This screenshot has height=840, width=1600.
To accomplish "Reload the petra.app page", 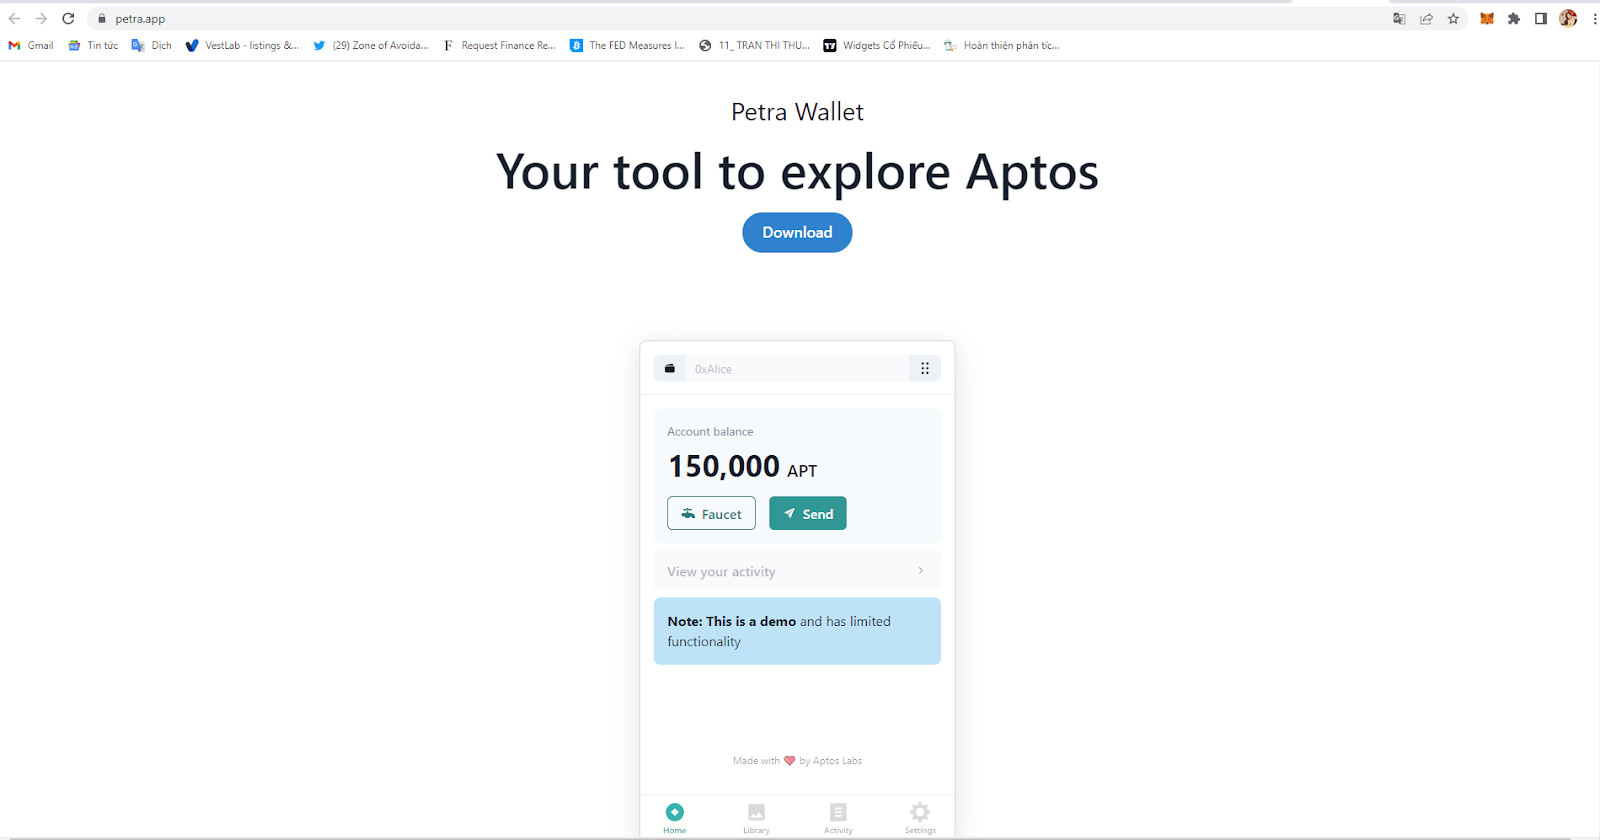I will pyautogui.click(x=68, y=19).
